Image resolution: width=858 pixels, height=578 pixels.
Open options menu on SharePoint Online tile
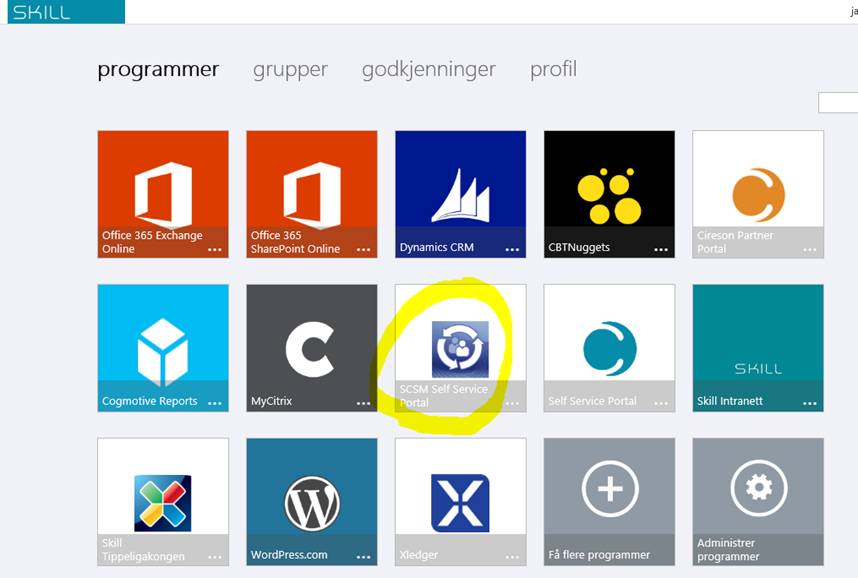pyautogui.click(x=364, y=250)
